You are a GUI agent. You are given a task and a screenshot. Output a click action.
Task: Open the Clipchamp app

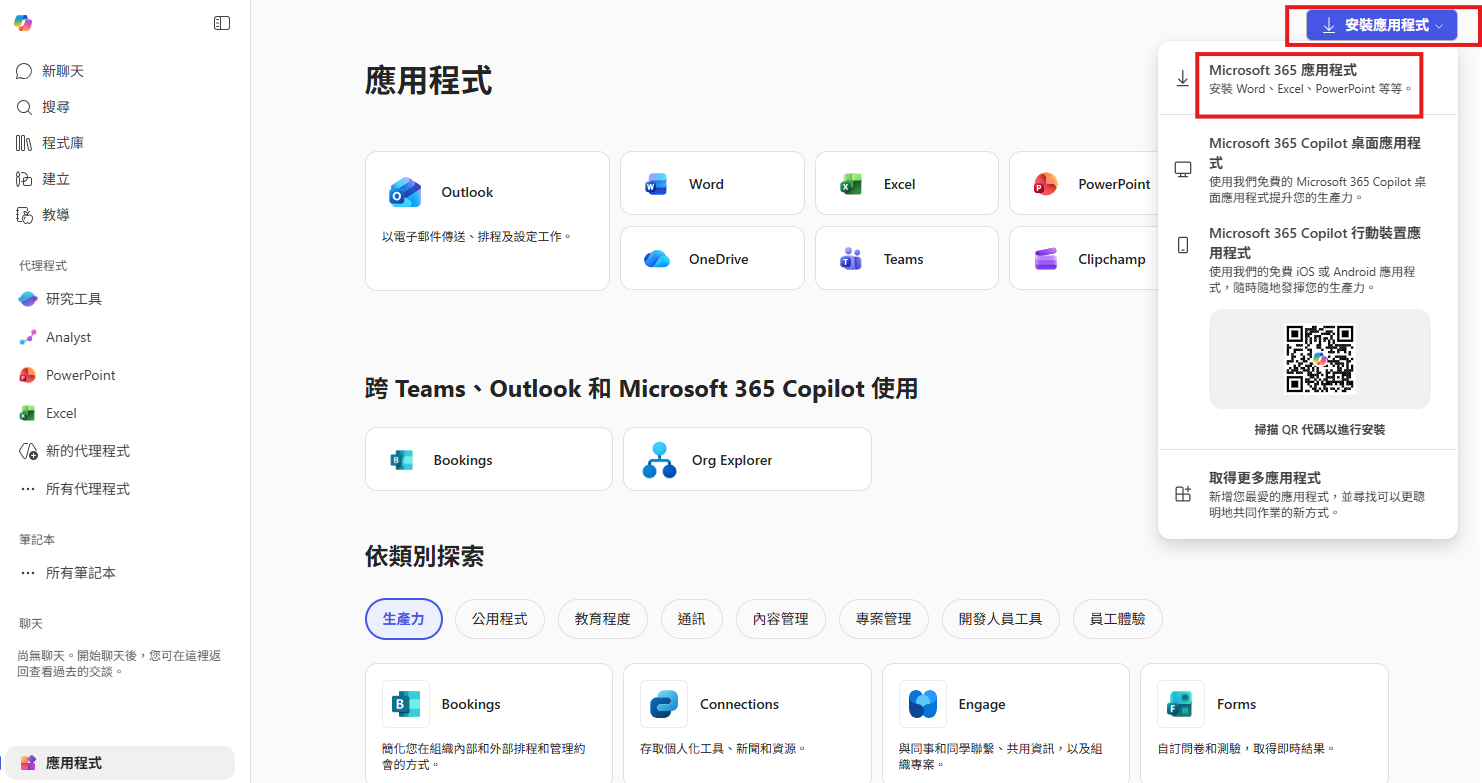[1083, 259]
